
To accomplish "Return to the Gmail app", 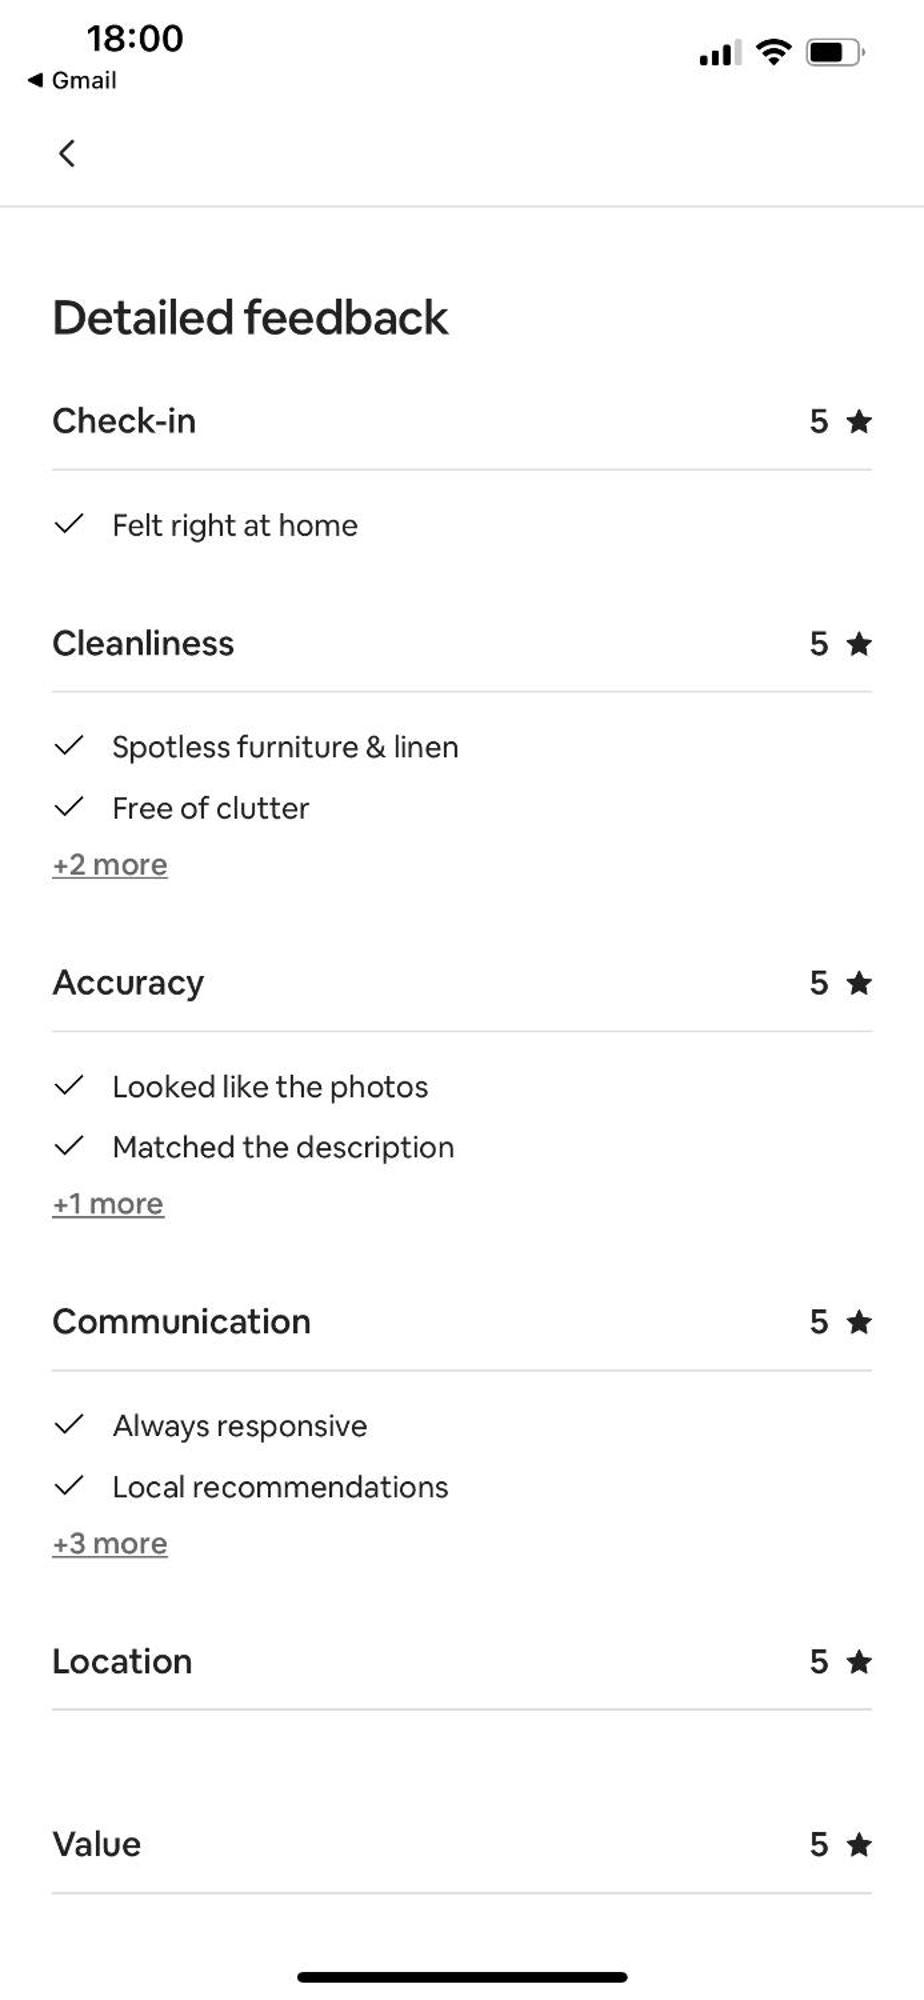I will click(72, 80).
